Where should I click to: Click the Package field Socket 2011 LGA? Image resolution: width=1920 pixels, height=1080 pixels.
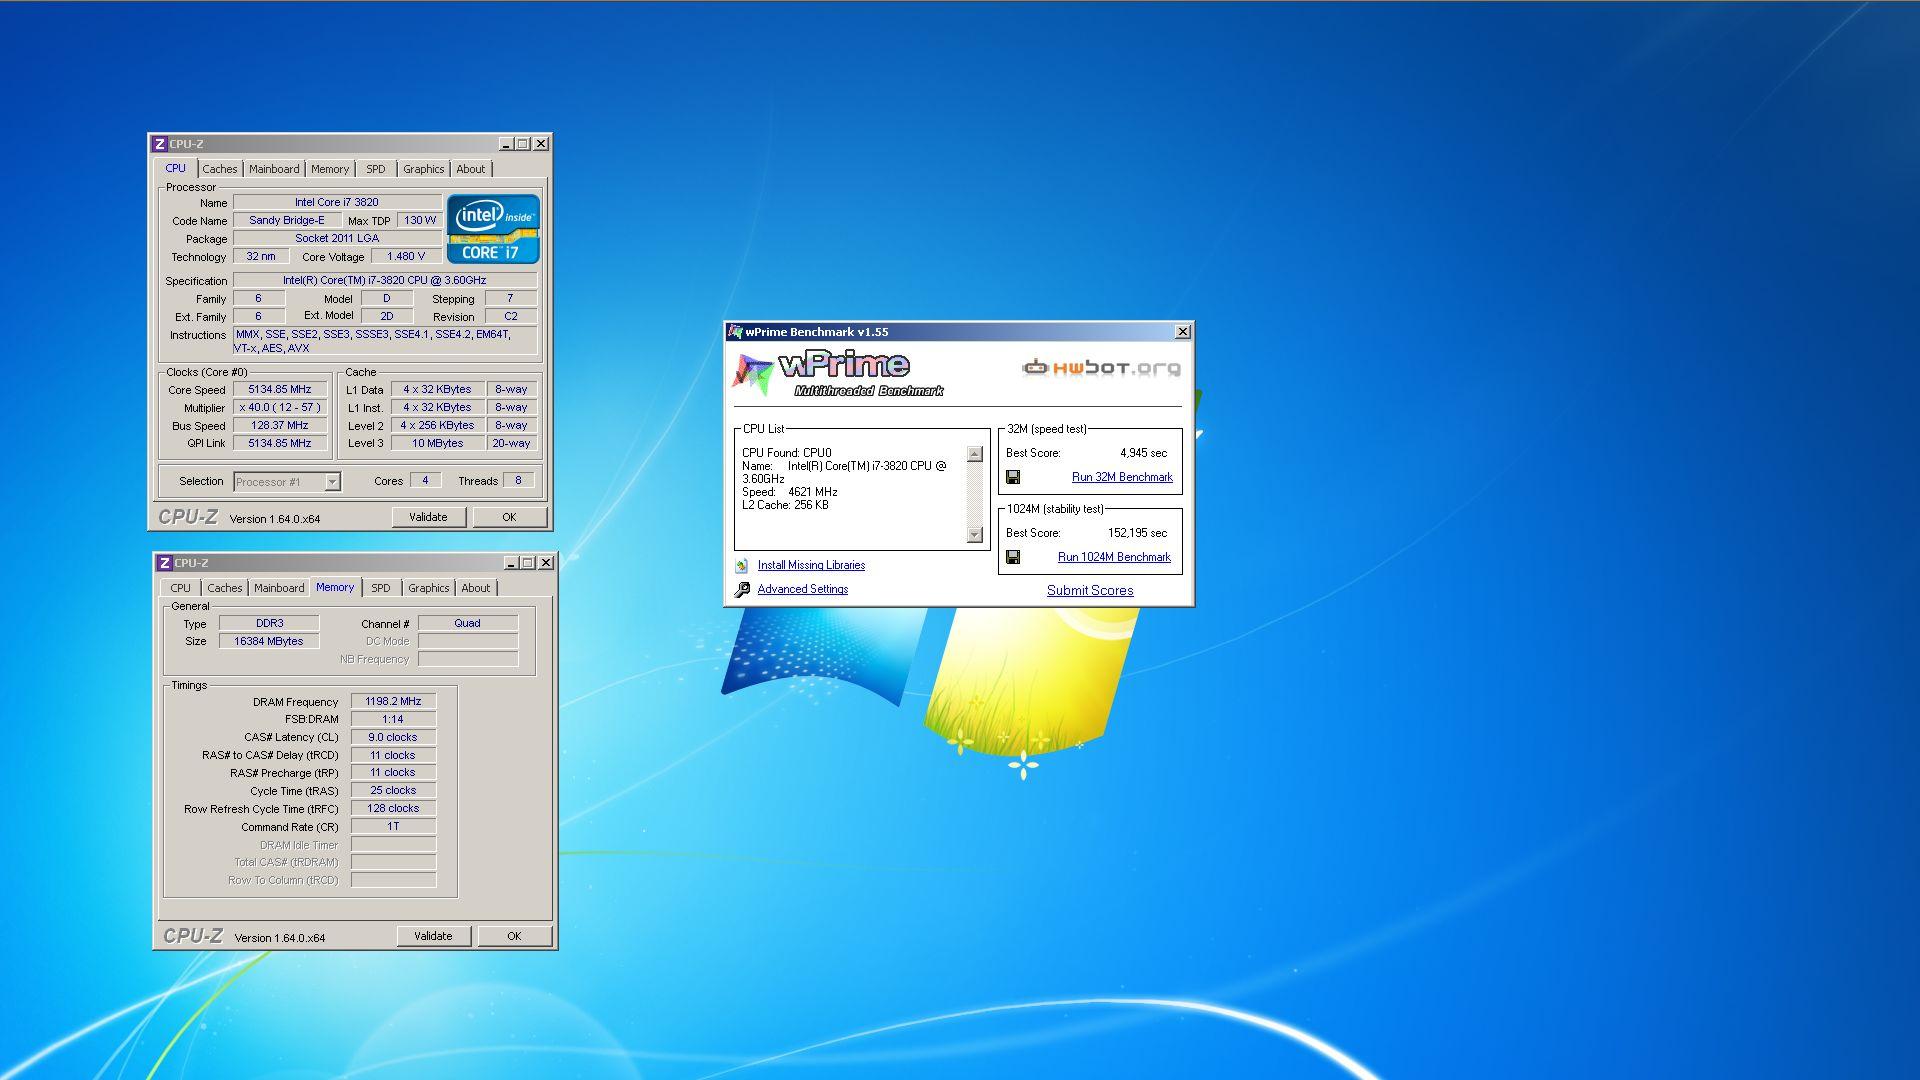337,239
